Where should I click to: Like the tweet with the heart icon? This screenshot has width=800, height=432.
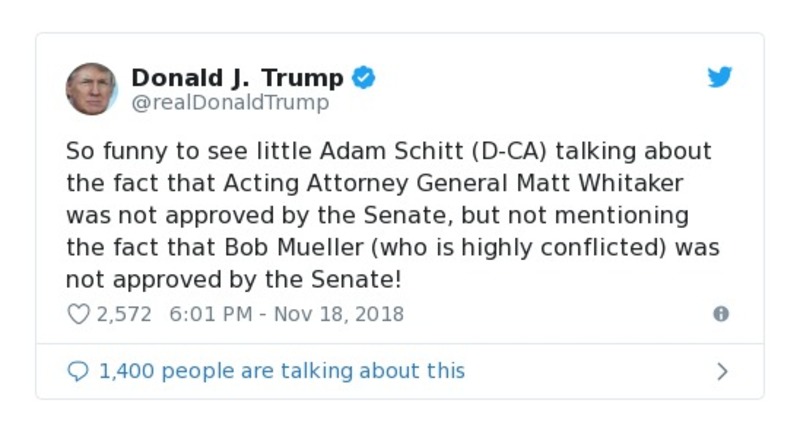tap(77, 314)
